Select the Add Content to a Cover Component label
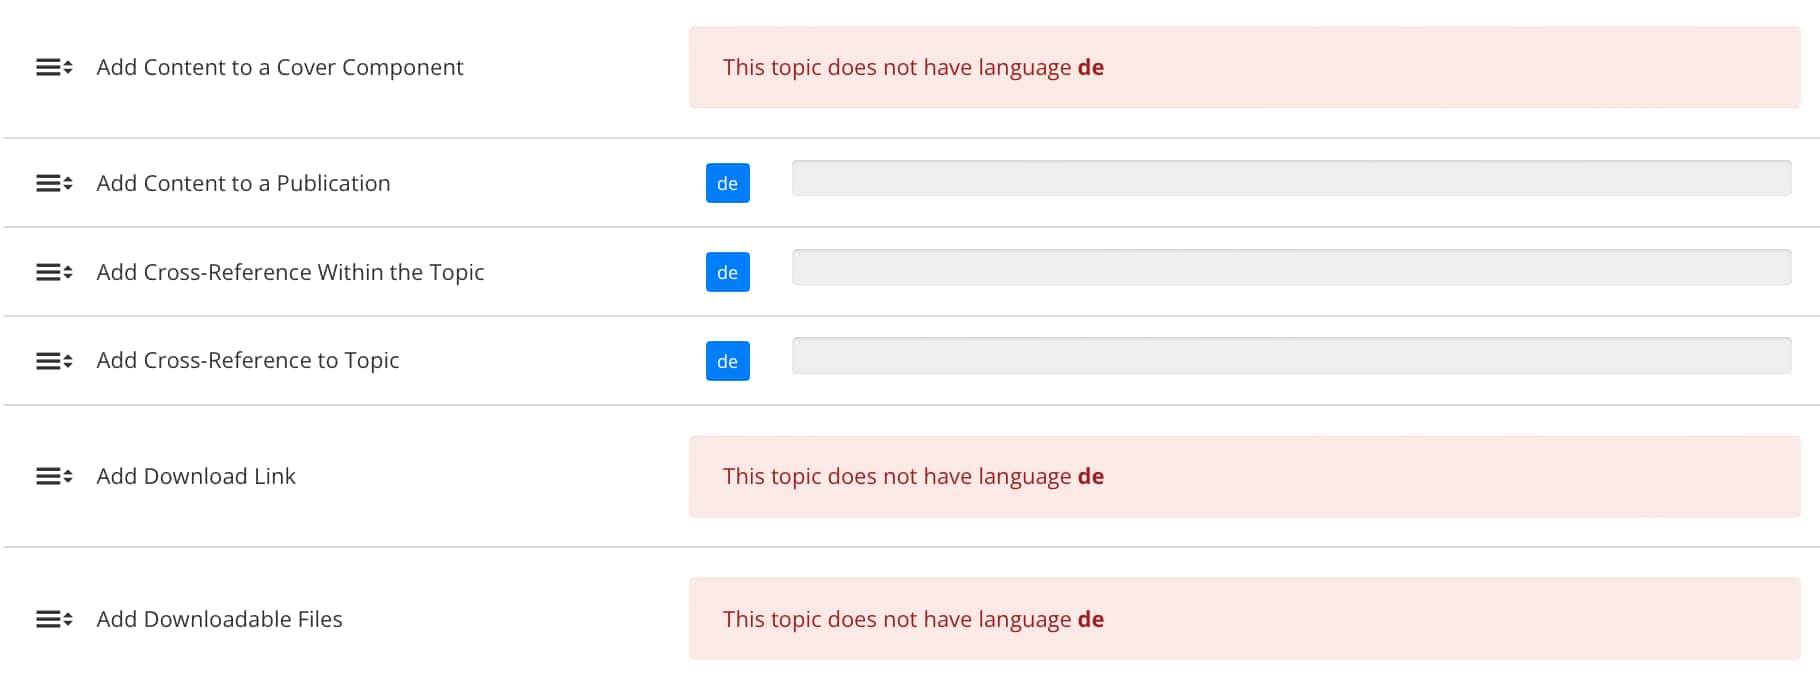1820x680 pixels. pyautogui.click(x=280, y=67)
